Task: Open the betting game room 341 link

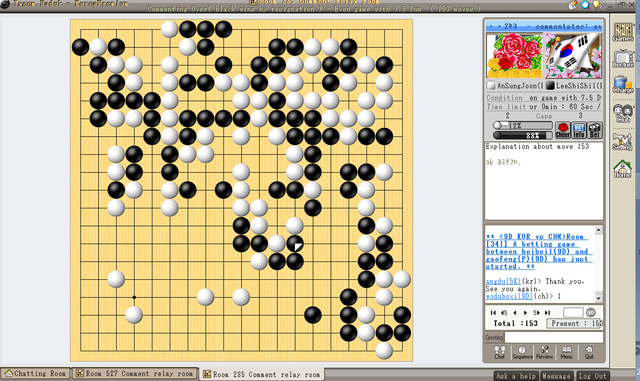Action: tap(539, 252)
